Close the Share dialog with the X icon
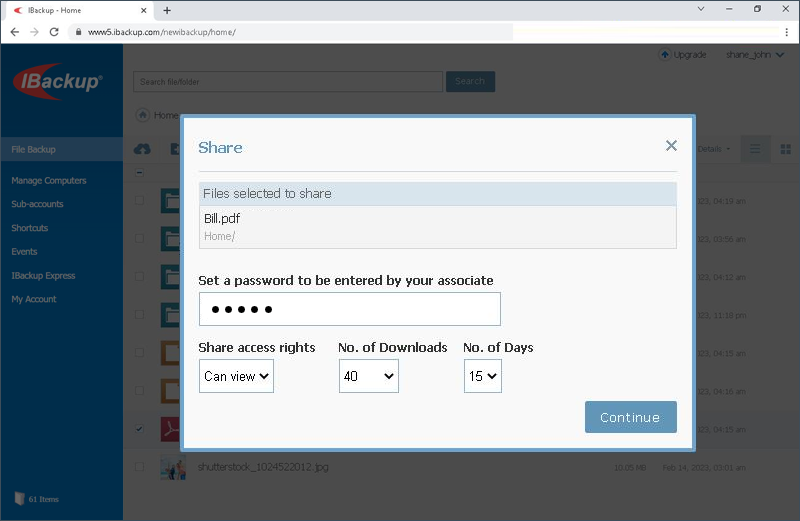 point(671,146)
